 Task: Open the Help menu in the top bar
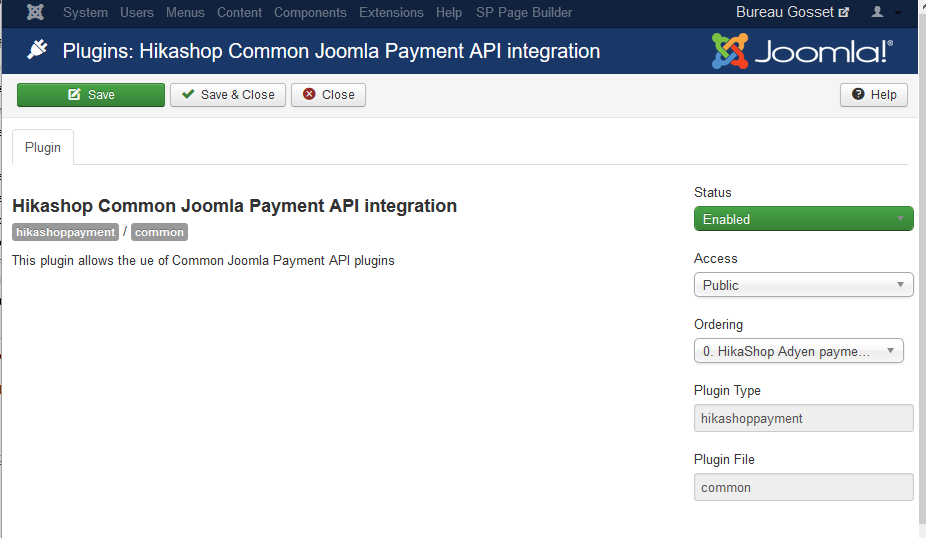(x=449, y=12)
